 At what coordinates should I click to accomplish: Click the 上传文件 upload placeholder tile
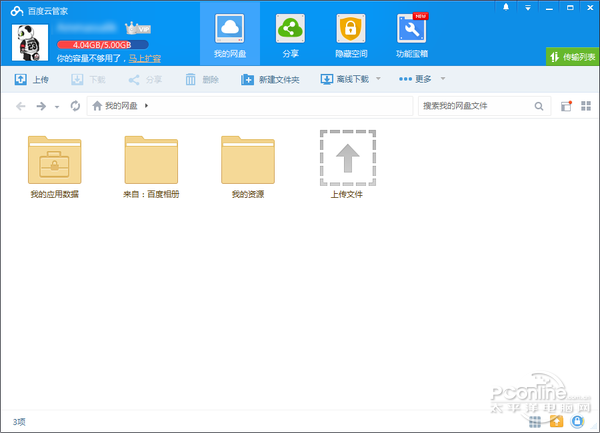[x=347, y=160]
